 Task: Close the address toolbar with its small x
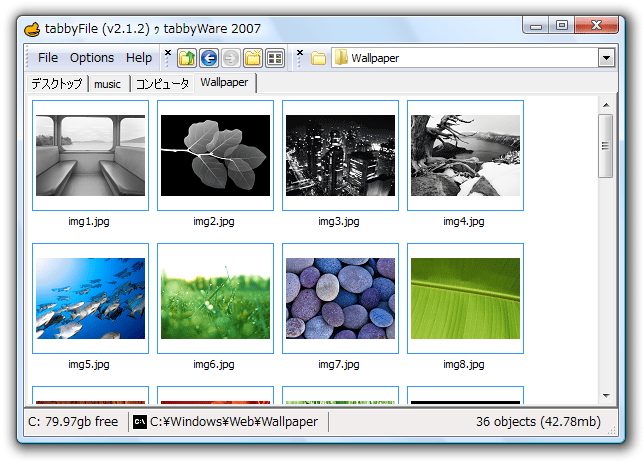[x=300, y=53]
